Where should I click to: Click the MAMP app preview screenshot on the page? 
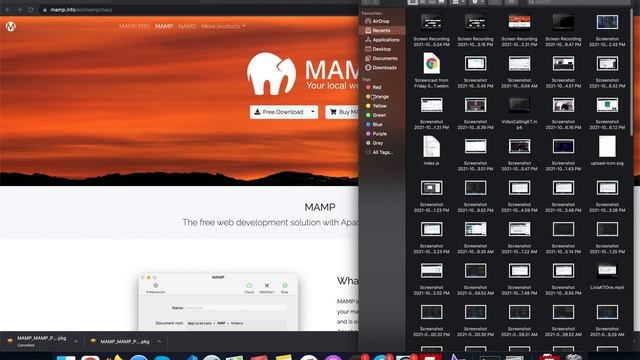click(218, 302)
